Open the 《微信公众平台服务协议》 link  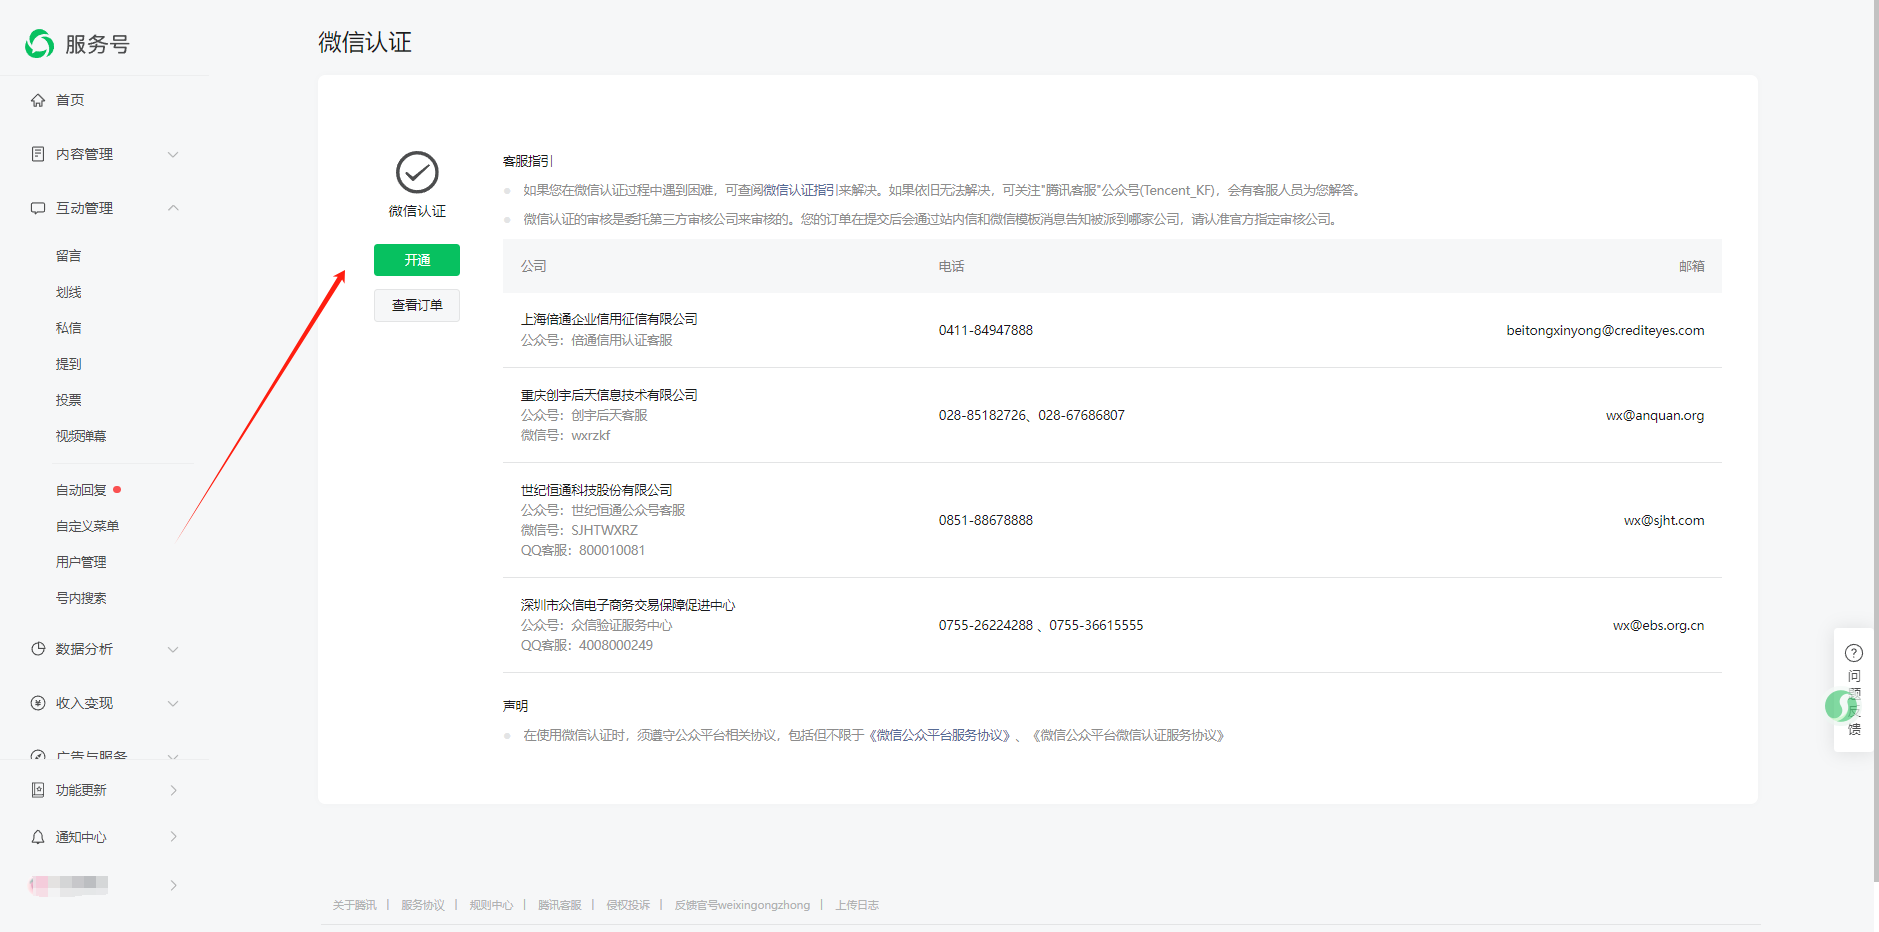pyautogui.click(x=942, y=736)
